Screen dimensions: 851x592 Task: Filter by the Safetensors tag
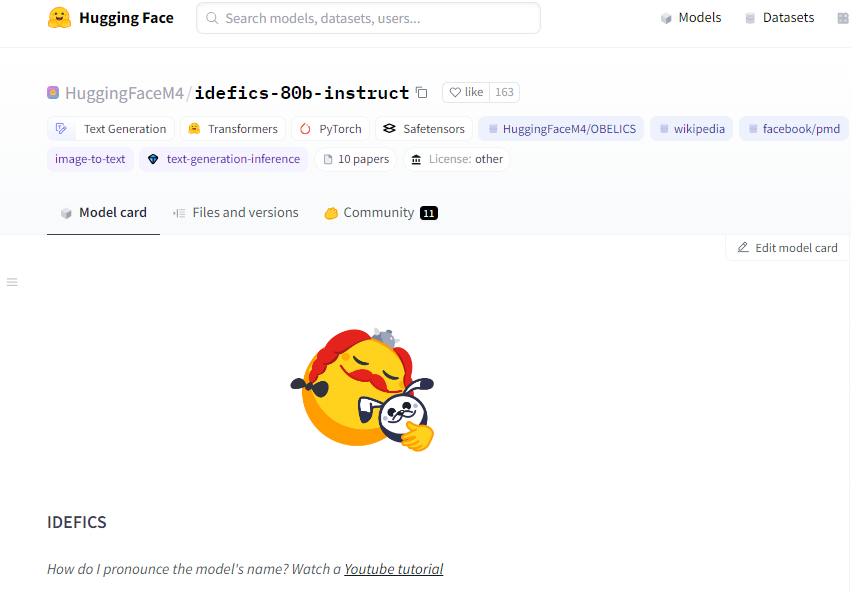point(424,129)
